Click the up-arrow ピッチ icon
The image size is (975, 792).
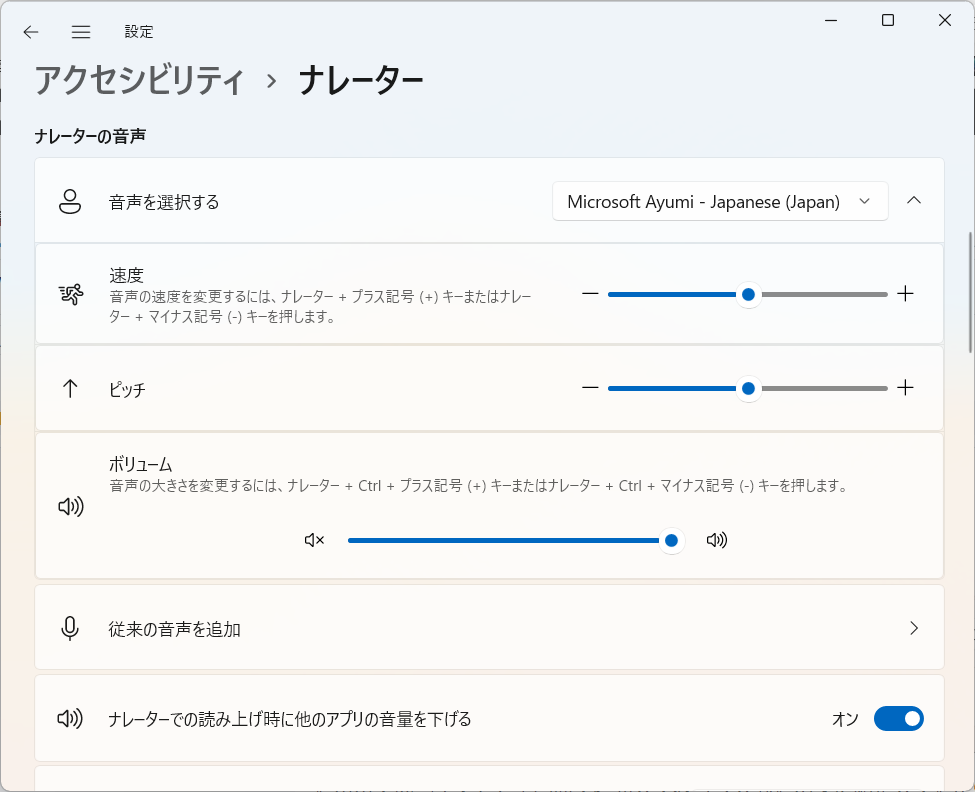tap(70, 389)
